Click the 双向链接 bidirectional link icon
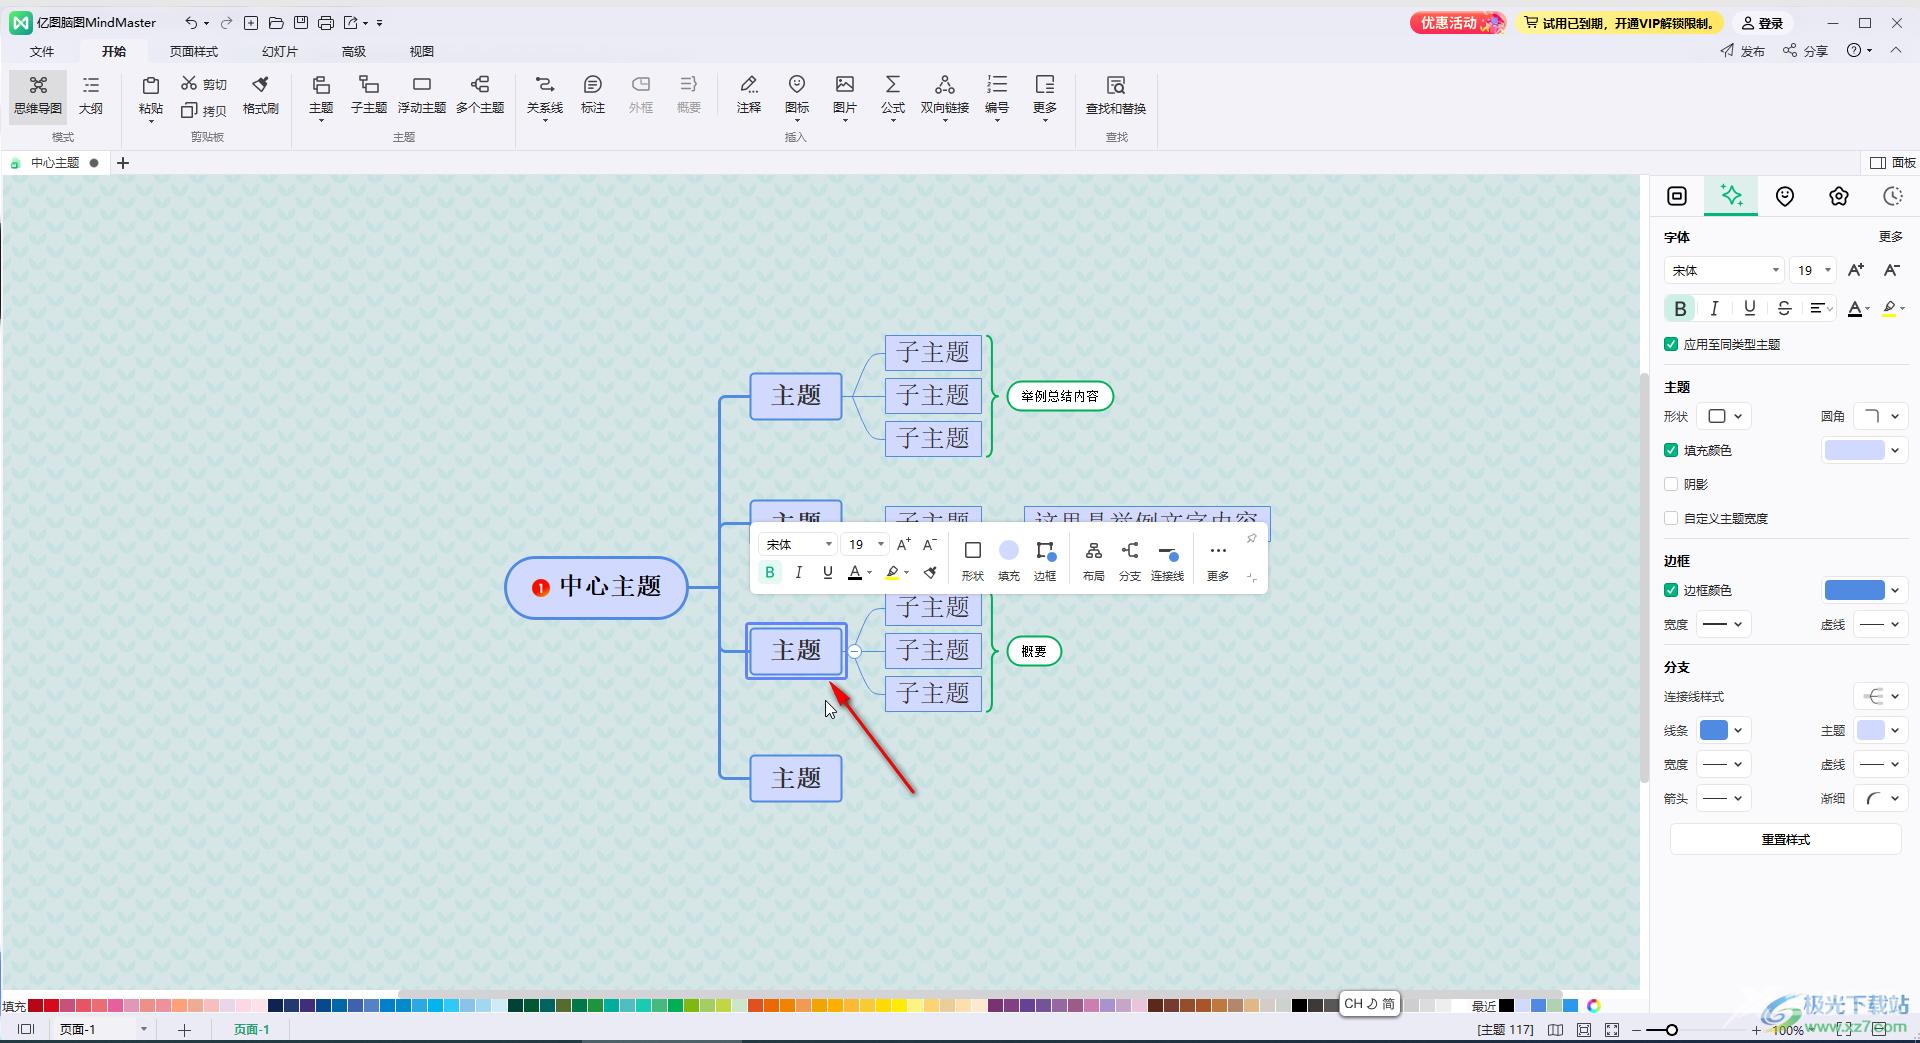 click(x=945, y=96)
